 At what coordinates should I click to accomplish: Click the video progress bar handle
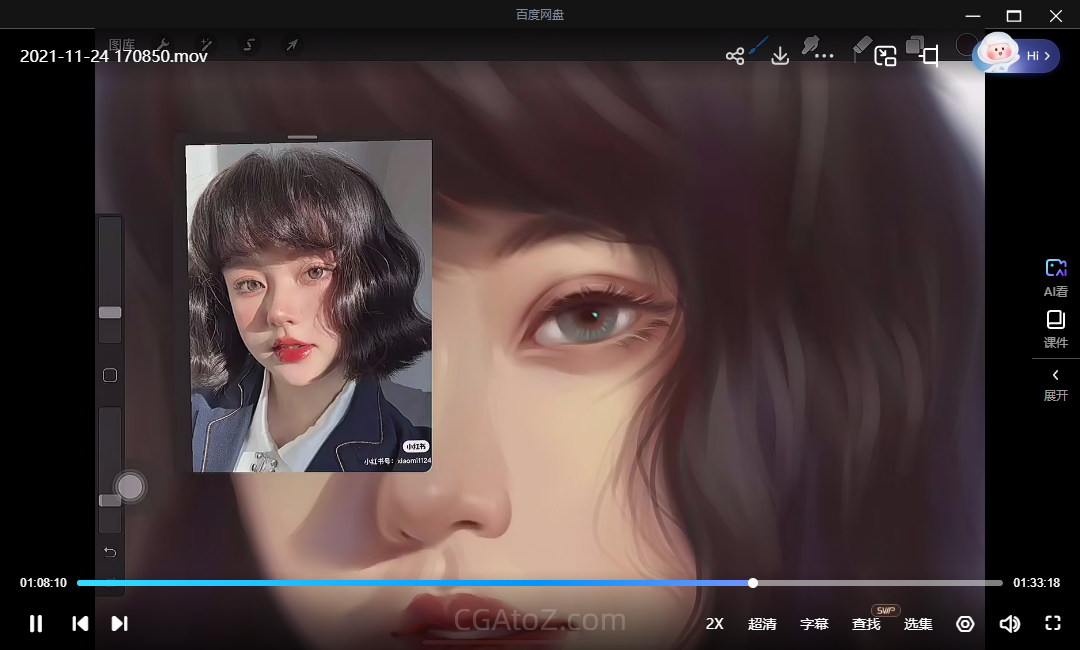[x=753, y=583]
